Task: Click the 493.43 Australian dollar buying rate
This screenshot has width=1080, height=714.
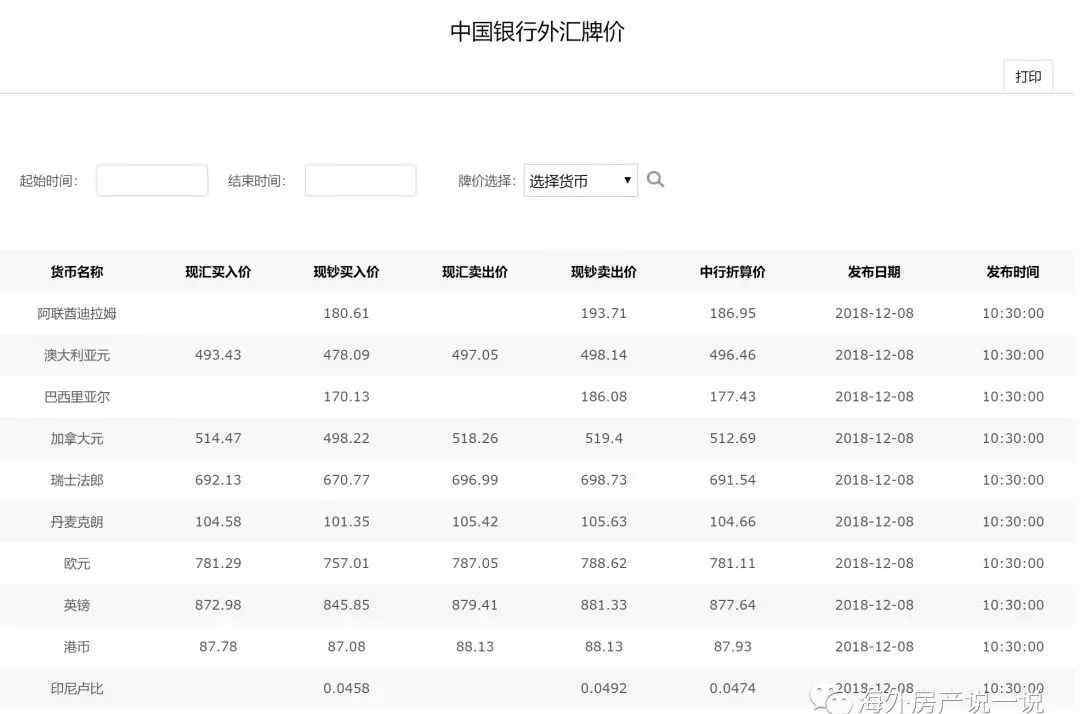Action: click(x=218, y=355)
